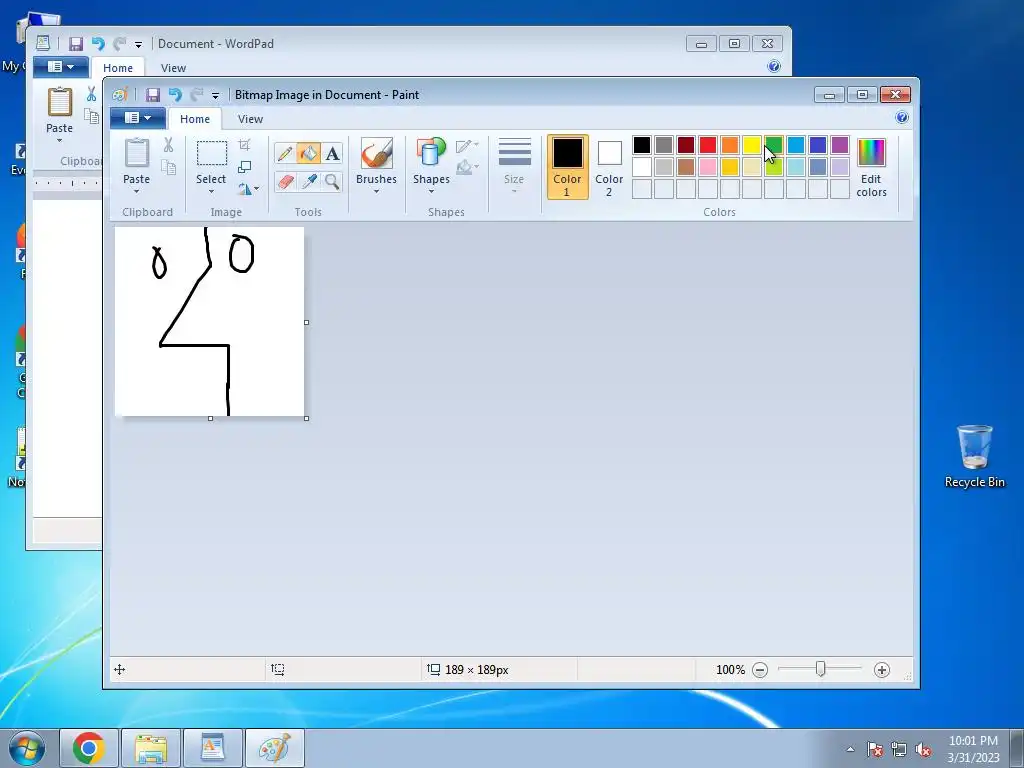Open Windows Explorer from the taskbar
The width and height of the screenshot is (1024, 768).
pyautogui.click(x=151, y=748)
